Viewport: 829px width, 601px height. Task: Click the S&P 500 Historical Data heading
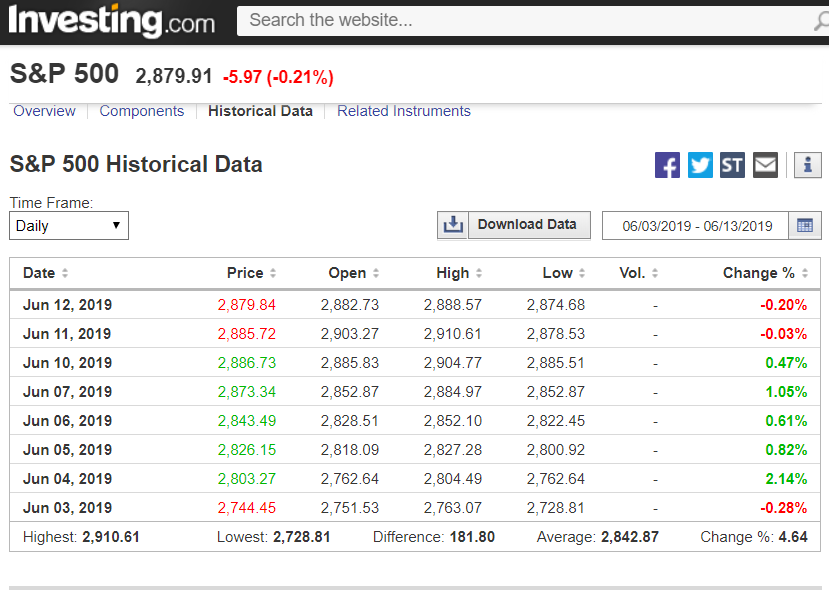[136, 164]
